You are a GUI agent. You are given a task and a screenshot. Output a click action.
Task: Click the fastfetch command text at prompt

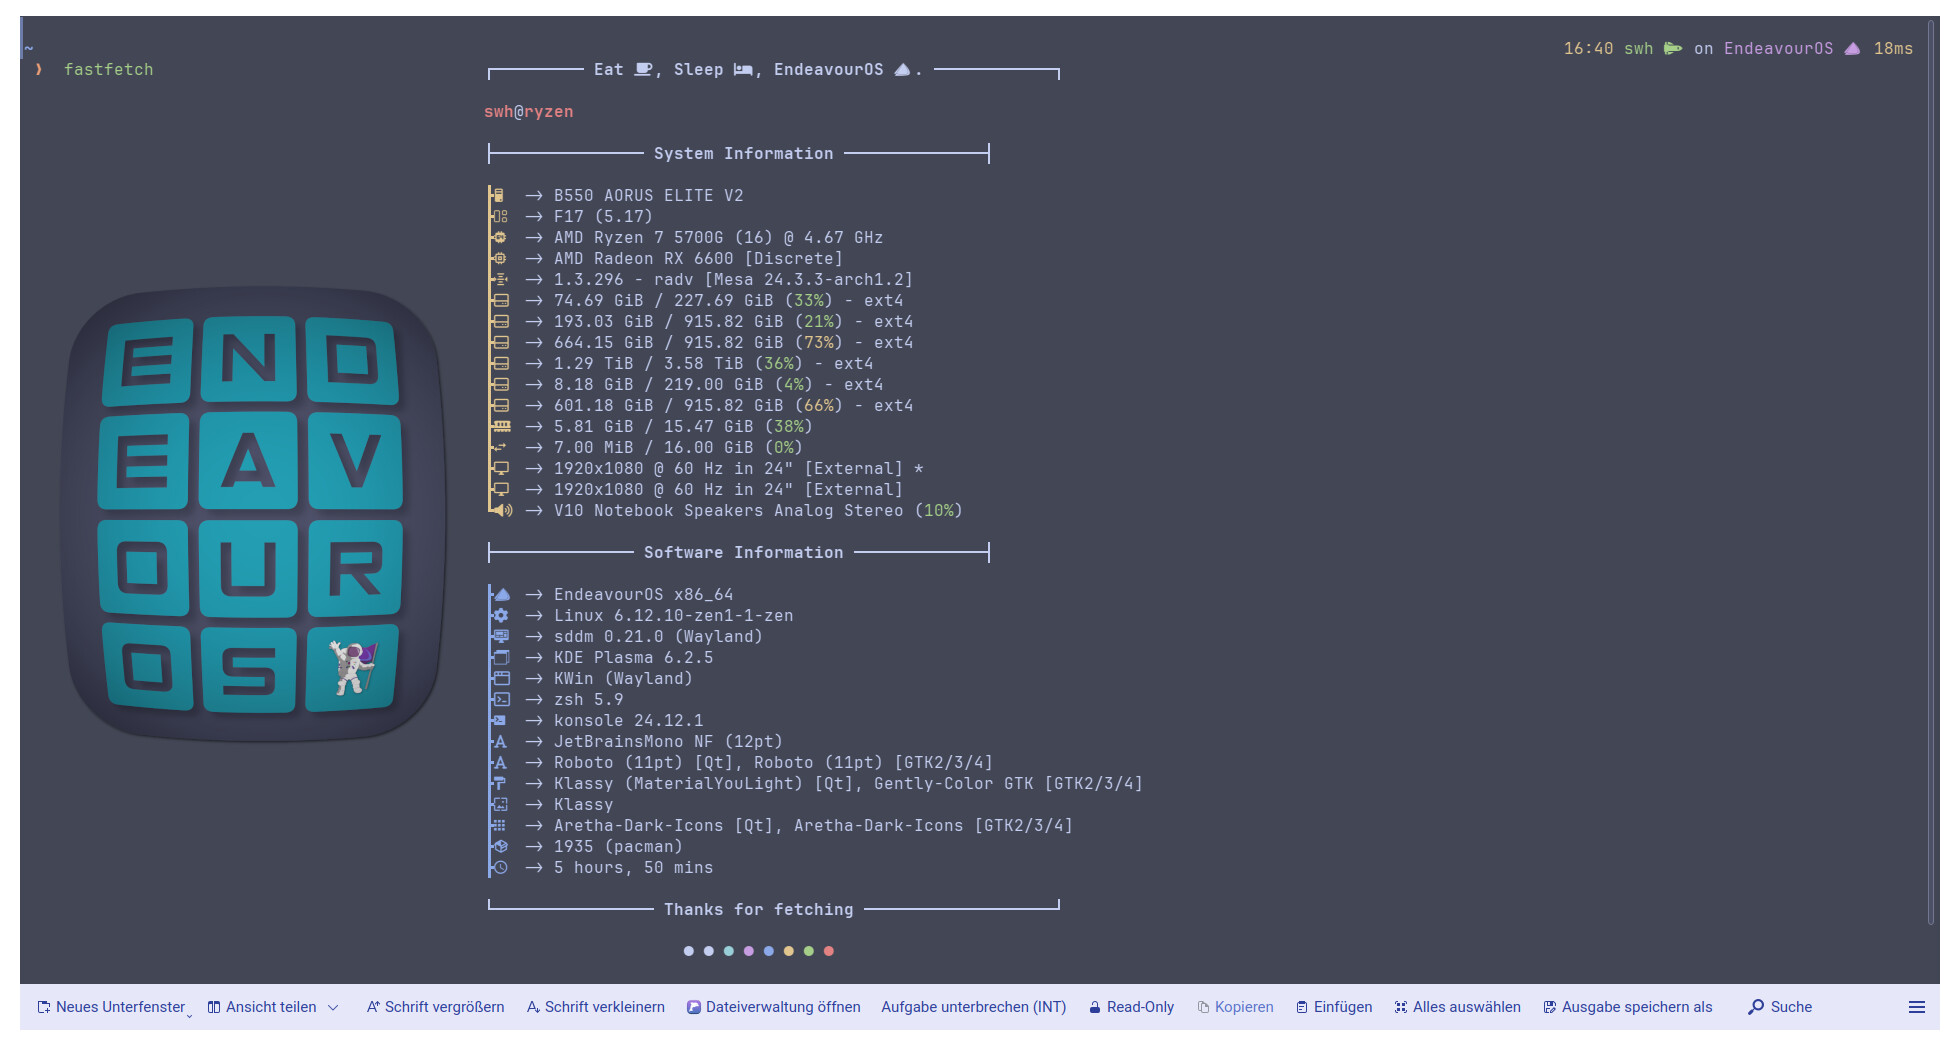[109, 69]
